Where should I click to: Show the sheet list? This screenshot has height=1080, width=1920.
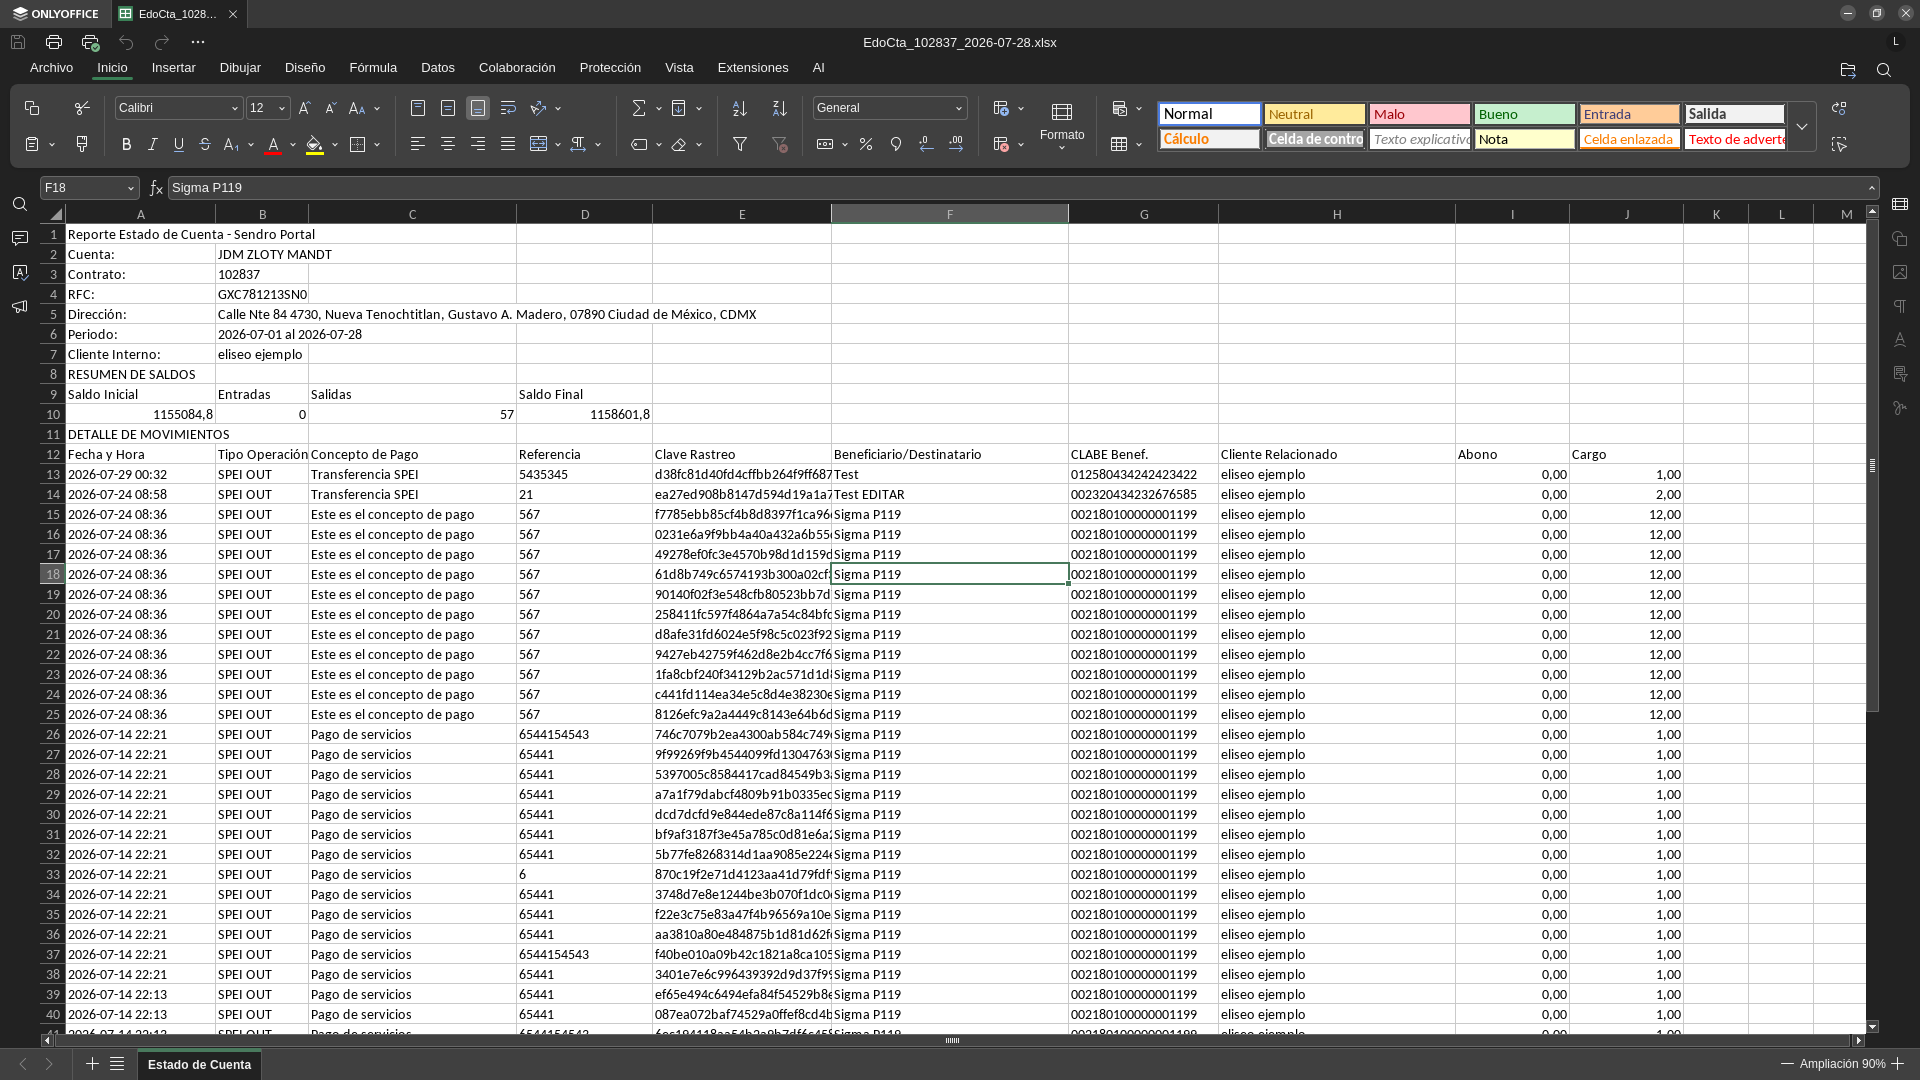(117, 1064)
